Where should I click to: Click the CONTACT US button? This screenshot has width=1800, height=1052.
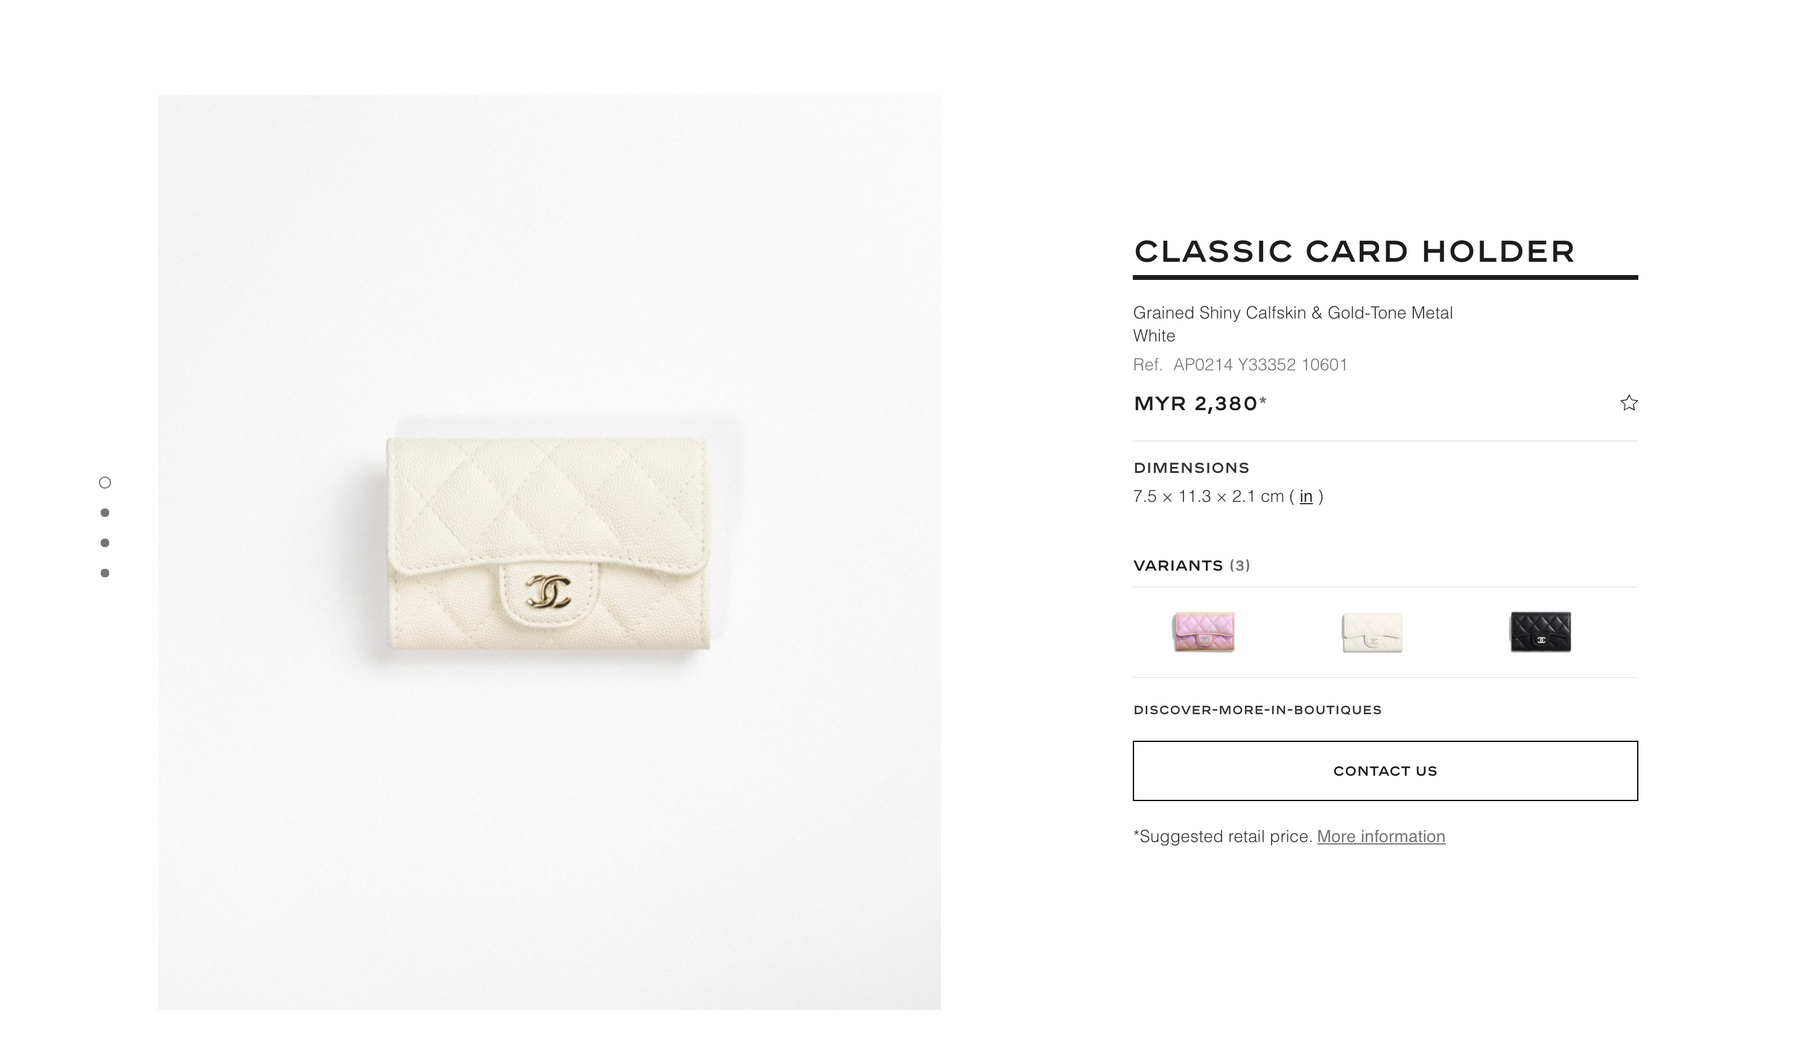[1385, 771]
